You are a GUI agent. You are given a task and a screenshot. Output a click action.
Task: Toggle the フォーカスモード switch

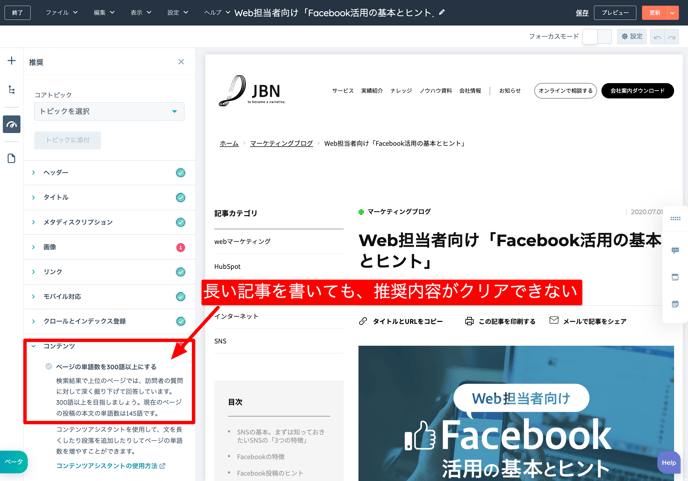(x=597, y=37)
